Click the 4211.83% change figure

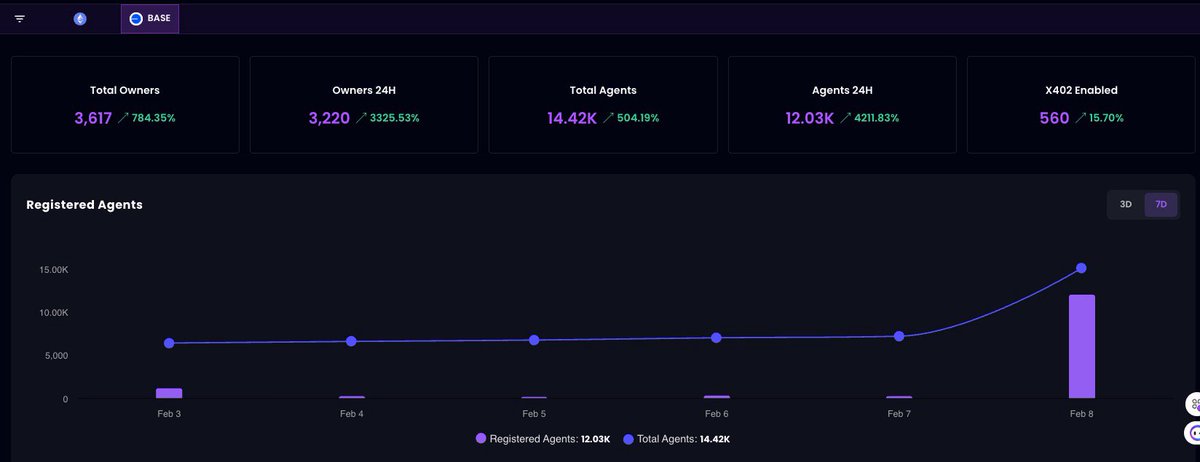tap(876, 118)
